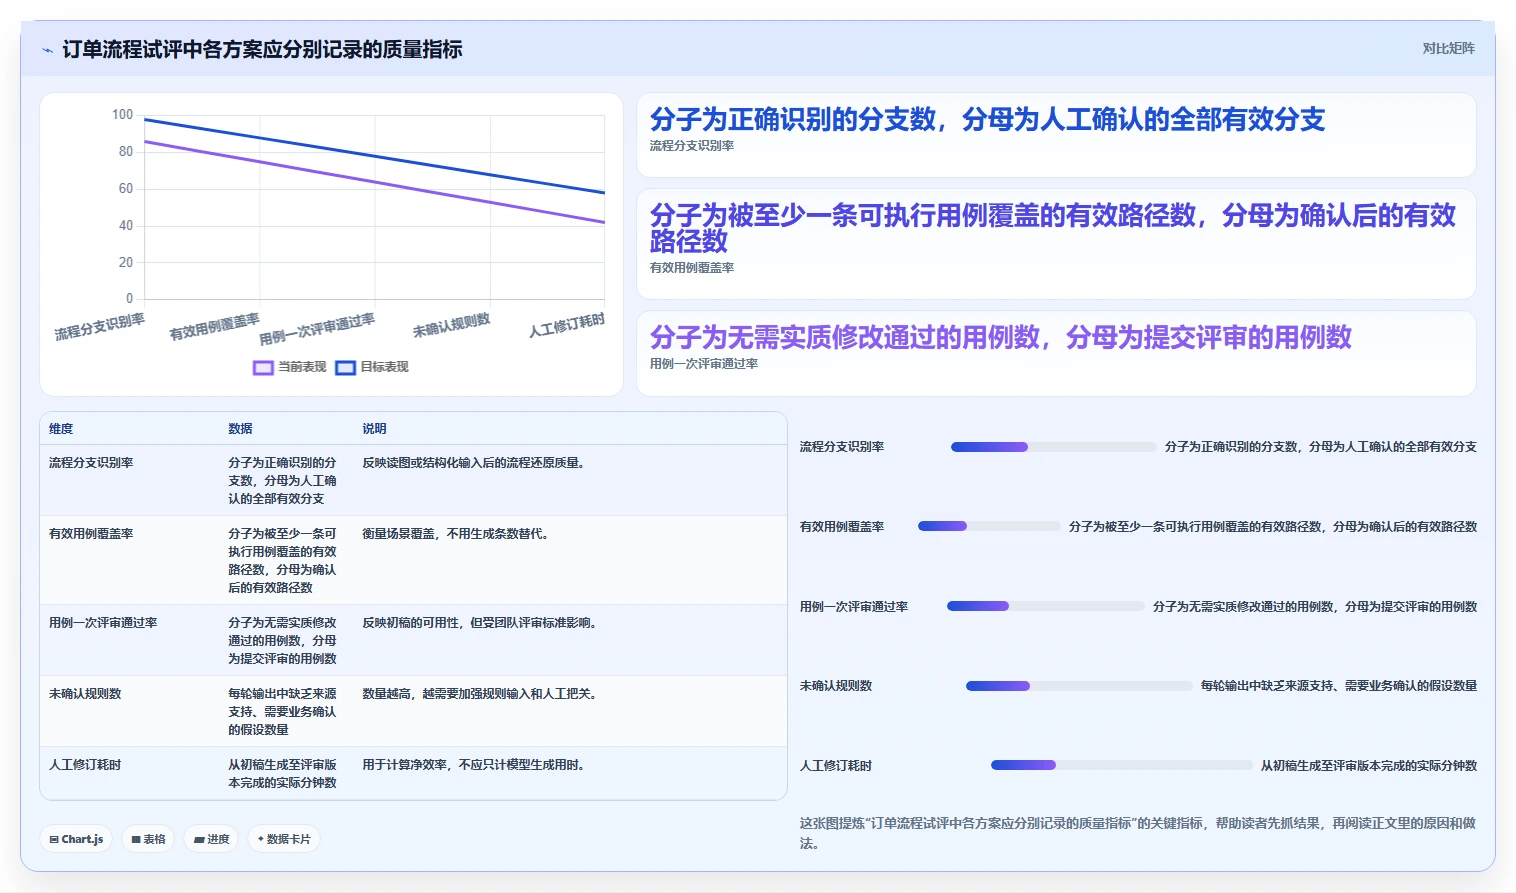
Task: Click description 数量越高，越需要加强规则输入和人工把关。
Action: pos(480,694)
